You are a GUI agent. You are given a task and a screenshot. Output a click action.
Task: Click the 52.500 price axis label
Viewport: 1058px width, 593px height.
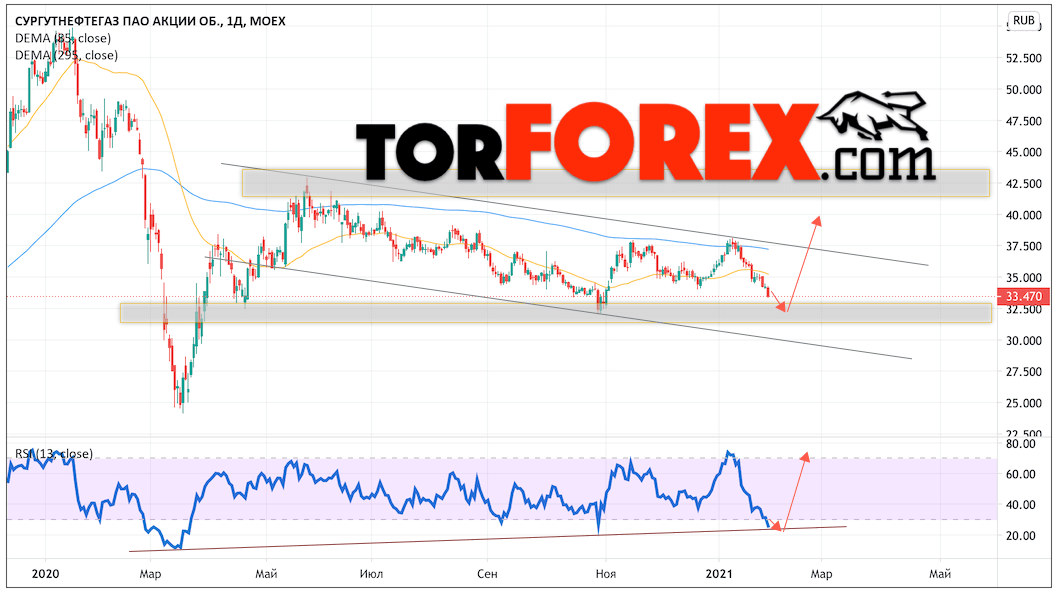pyautogui.click(x=1024, y=58)
